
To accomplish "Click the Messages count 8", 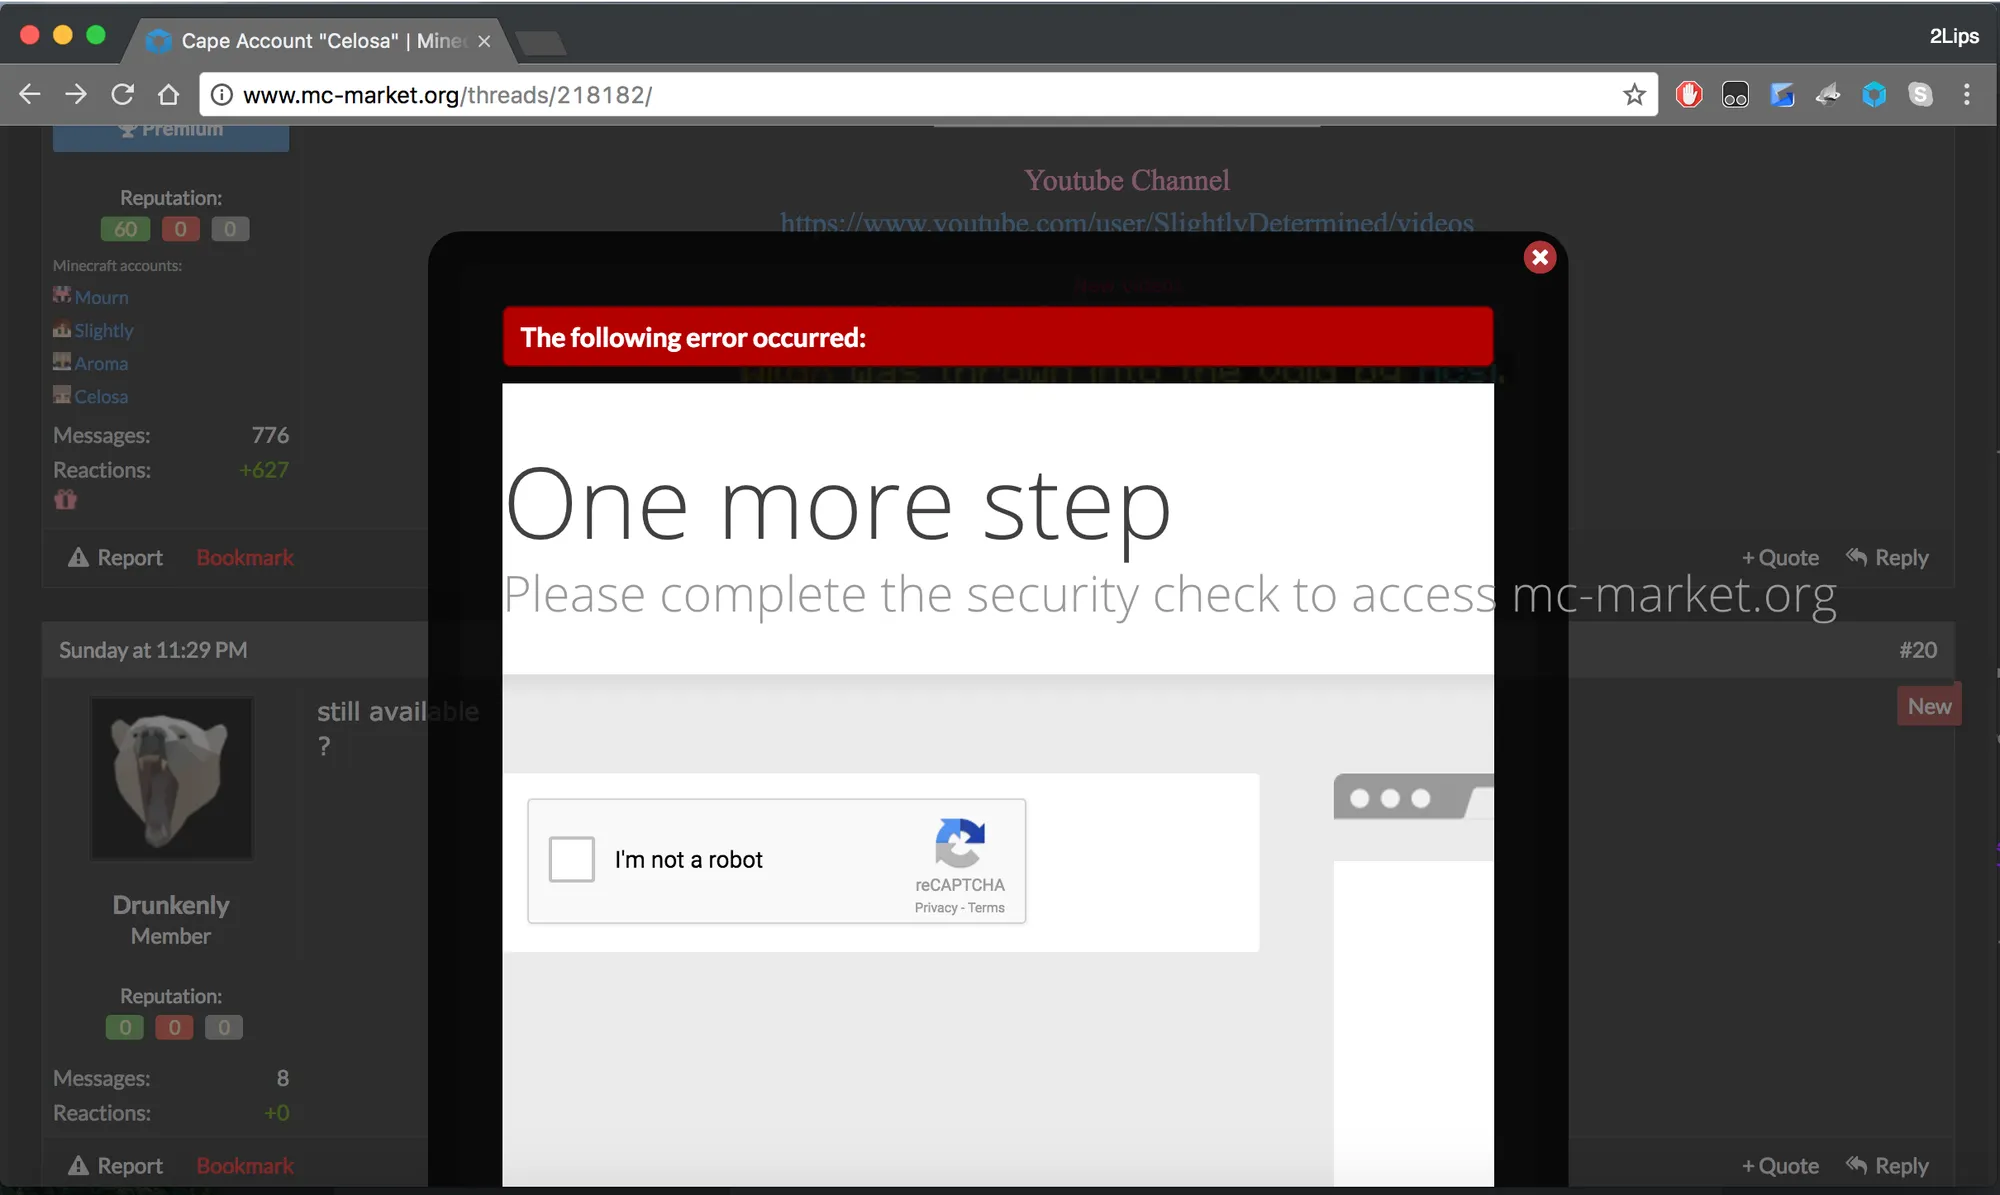I will coord(283,1078).
